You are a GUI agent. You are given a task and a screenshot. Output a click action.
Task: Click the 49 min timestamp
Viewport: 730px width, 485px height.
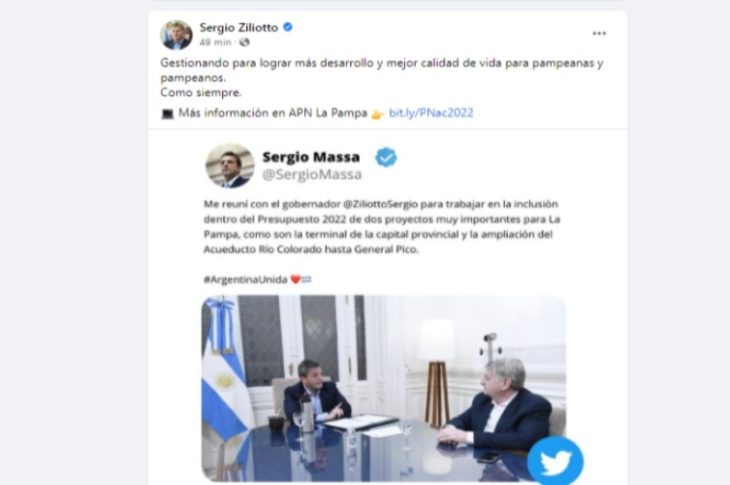[216, 42]
